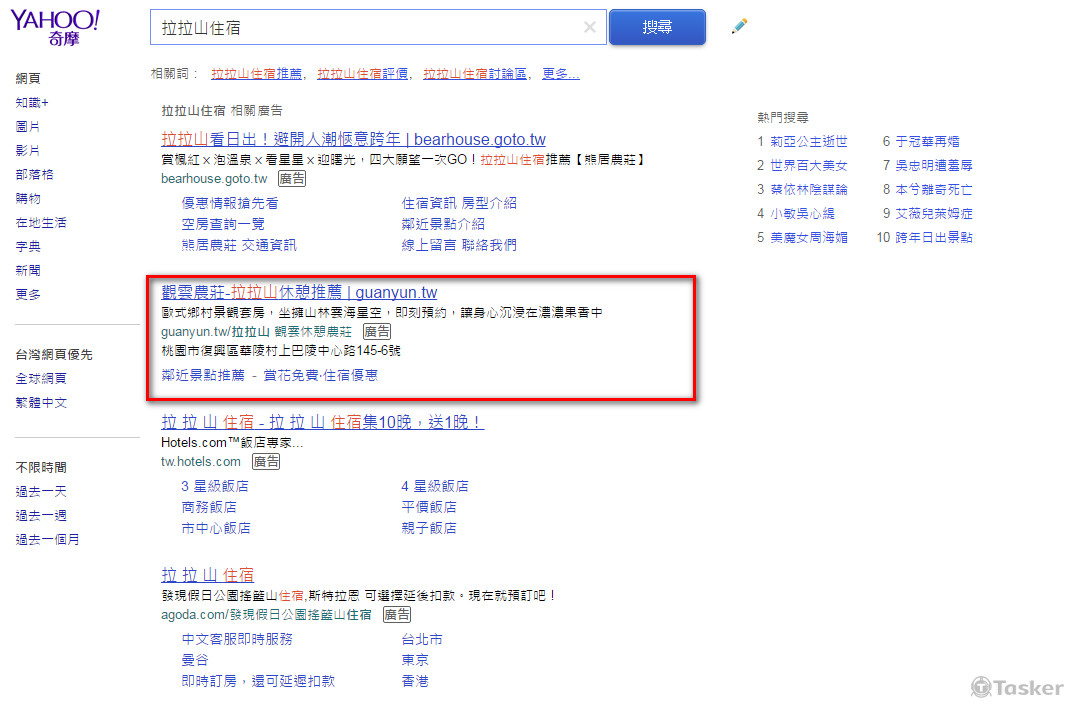This screenshot has height=708, width=1080.
Task: Select the 過去一天 time filter
Action: 41,491
